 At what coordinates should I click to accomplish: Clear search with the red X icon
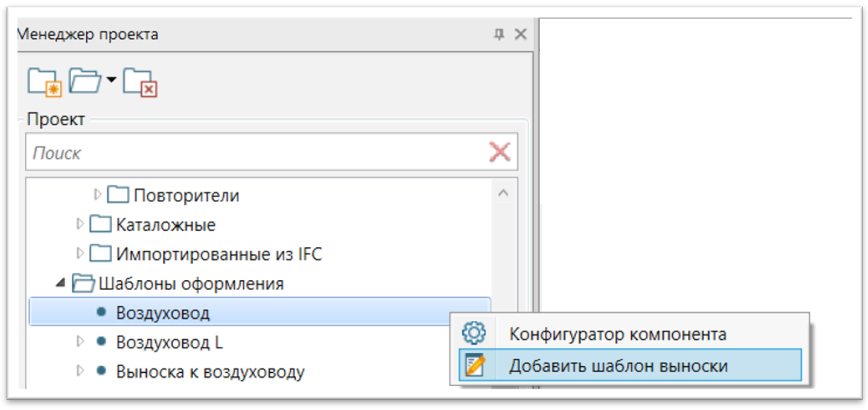(500, 152)
